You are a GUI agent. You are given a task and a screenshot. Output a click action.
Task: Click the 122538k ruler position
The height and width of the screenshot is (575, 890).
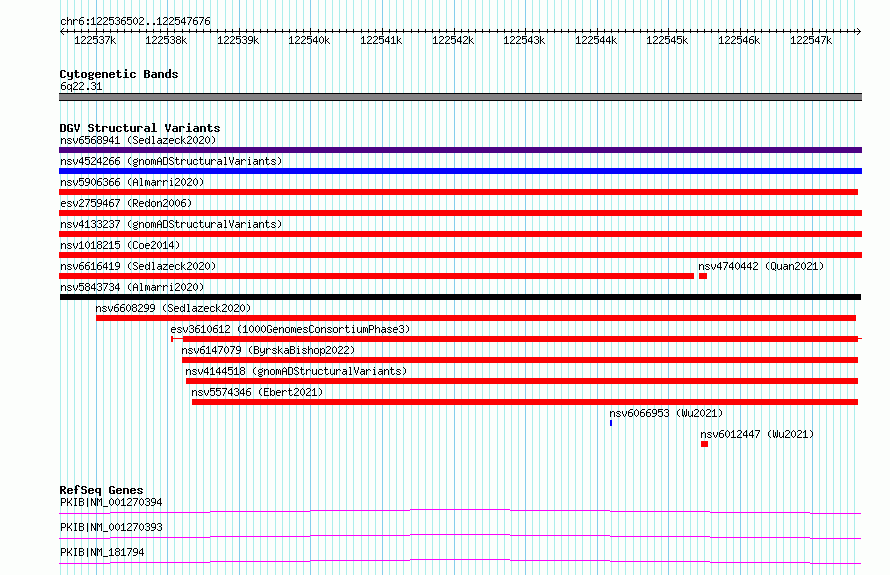[166, 40]
